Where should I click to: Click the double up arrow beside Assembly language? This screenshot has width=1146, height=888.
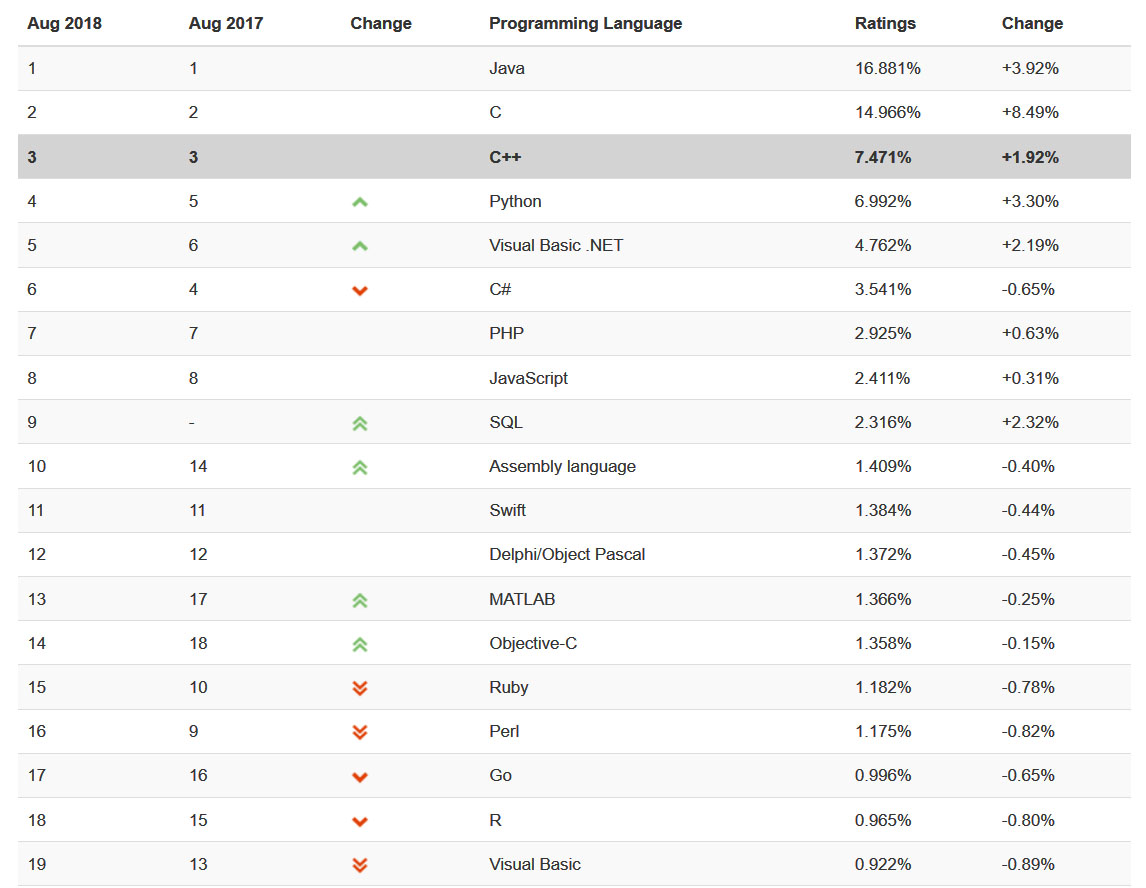[x=360, y=467]
